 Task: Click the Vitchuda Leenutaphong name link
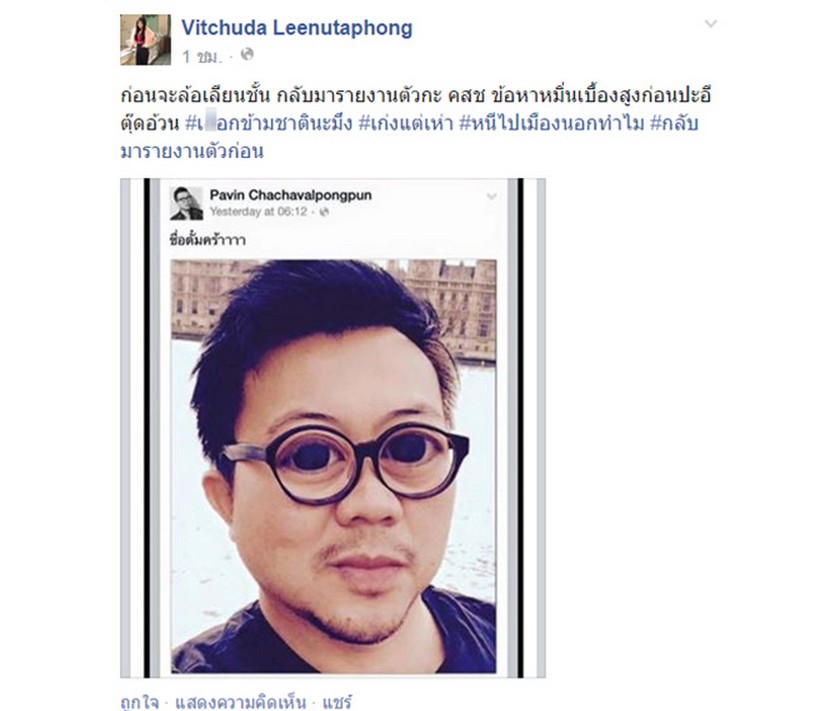297,28
